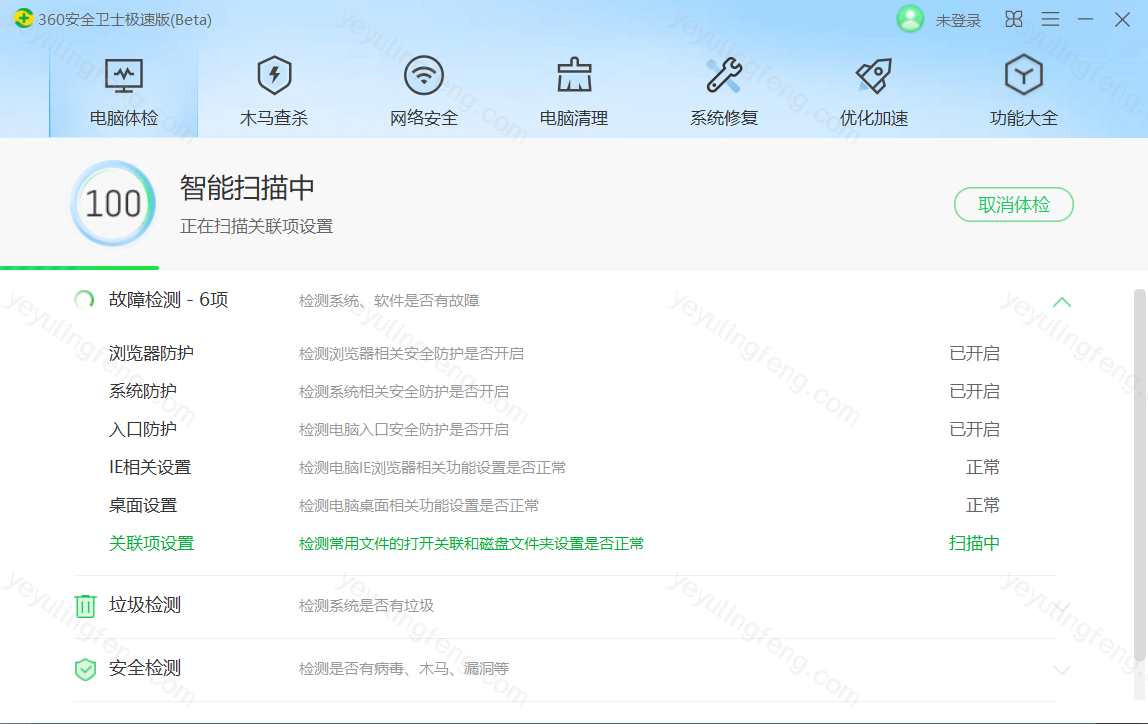Image resolution: width=1148 pixels, height=724 pixels.
Task: Open the 网络安全 wifi icon
Action: [x=424, y=75]
